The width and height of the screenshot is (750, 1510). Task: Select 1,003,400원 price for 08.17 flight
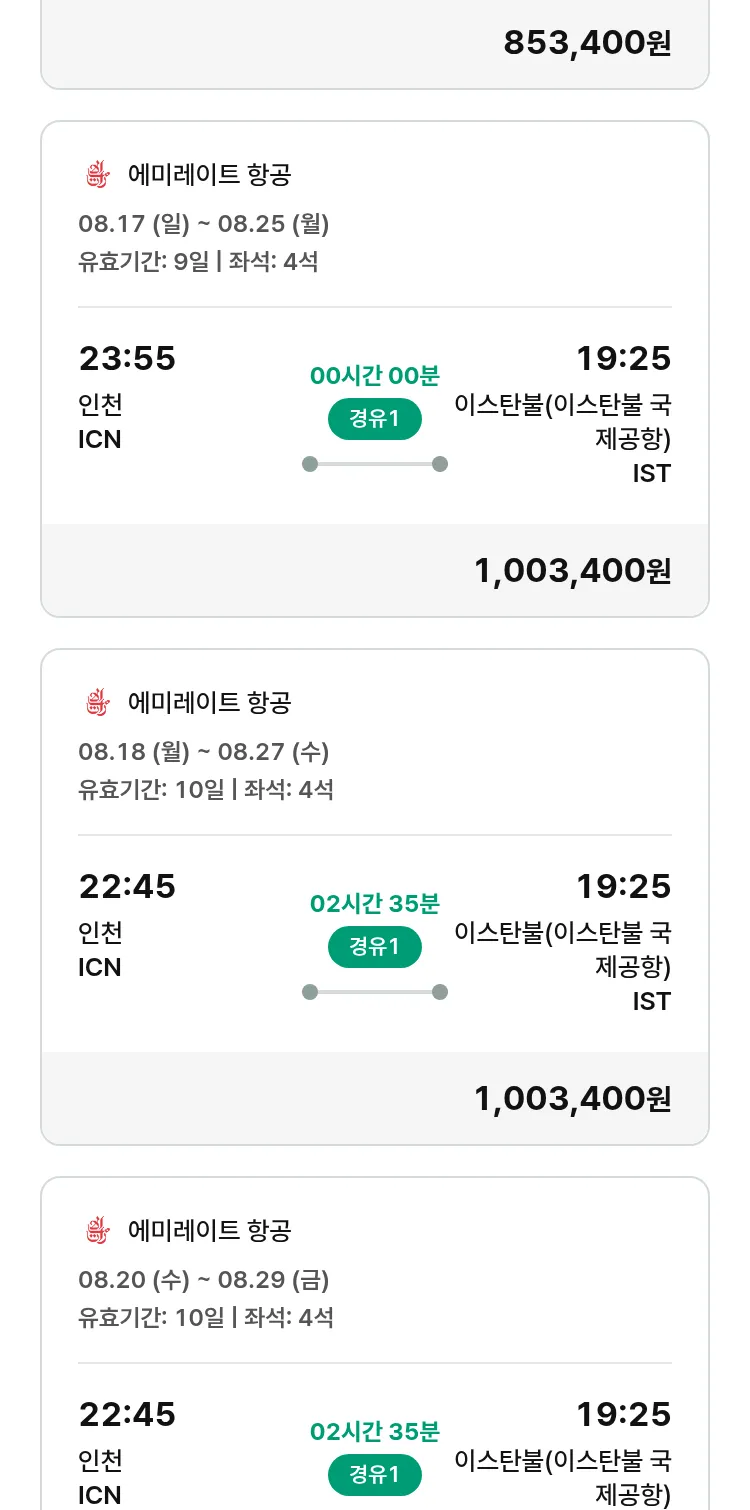pyautogui.click(x=572, y=571)
